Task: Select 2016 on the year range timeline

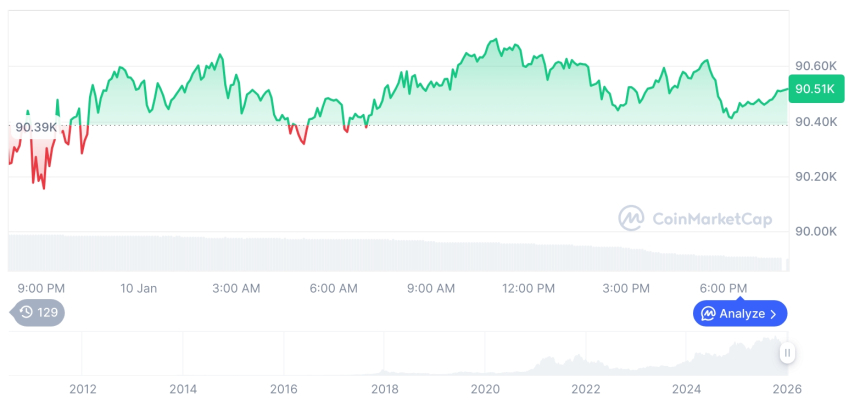Action: click(284, 388)
